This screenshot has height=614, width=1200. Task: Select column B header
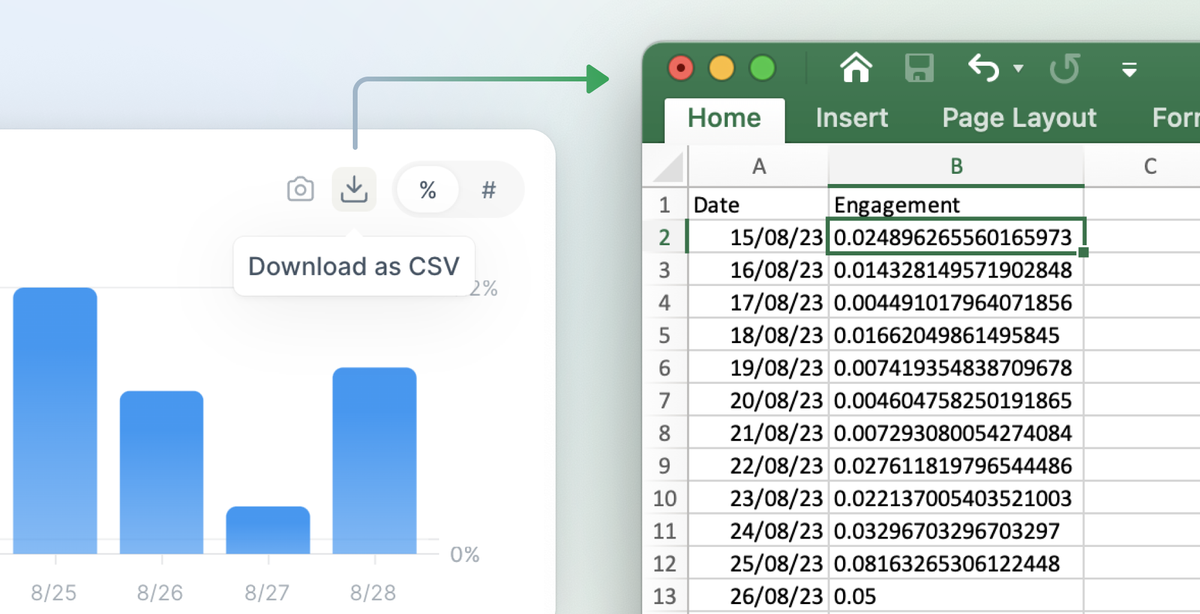click(x=956, y=167)
